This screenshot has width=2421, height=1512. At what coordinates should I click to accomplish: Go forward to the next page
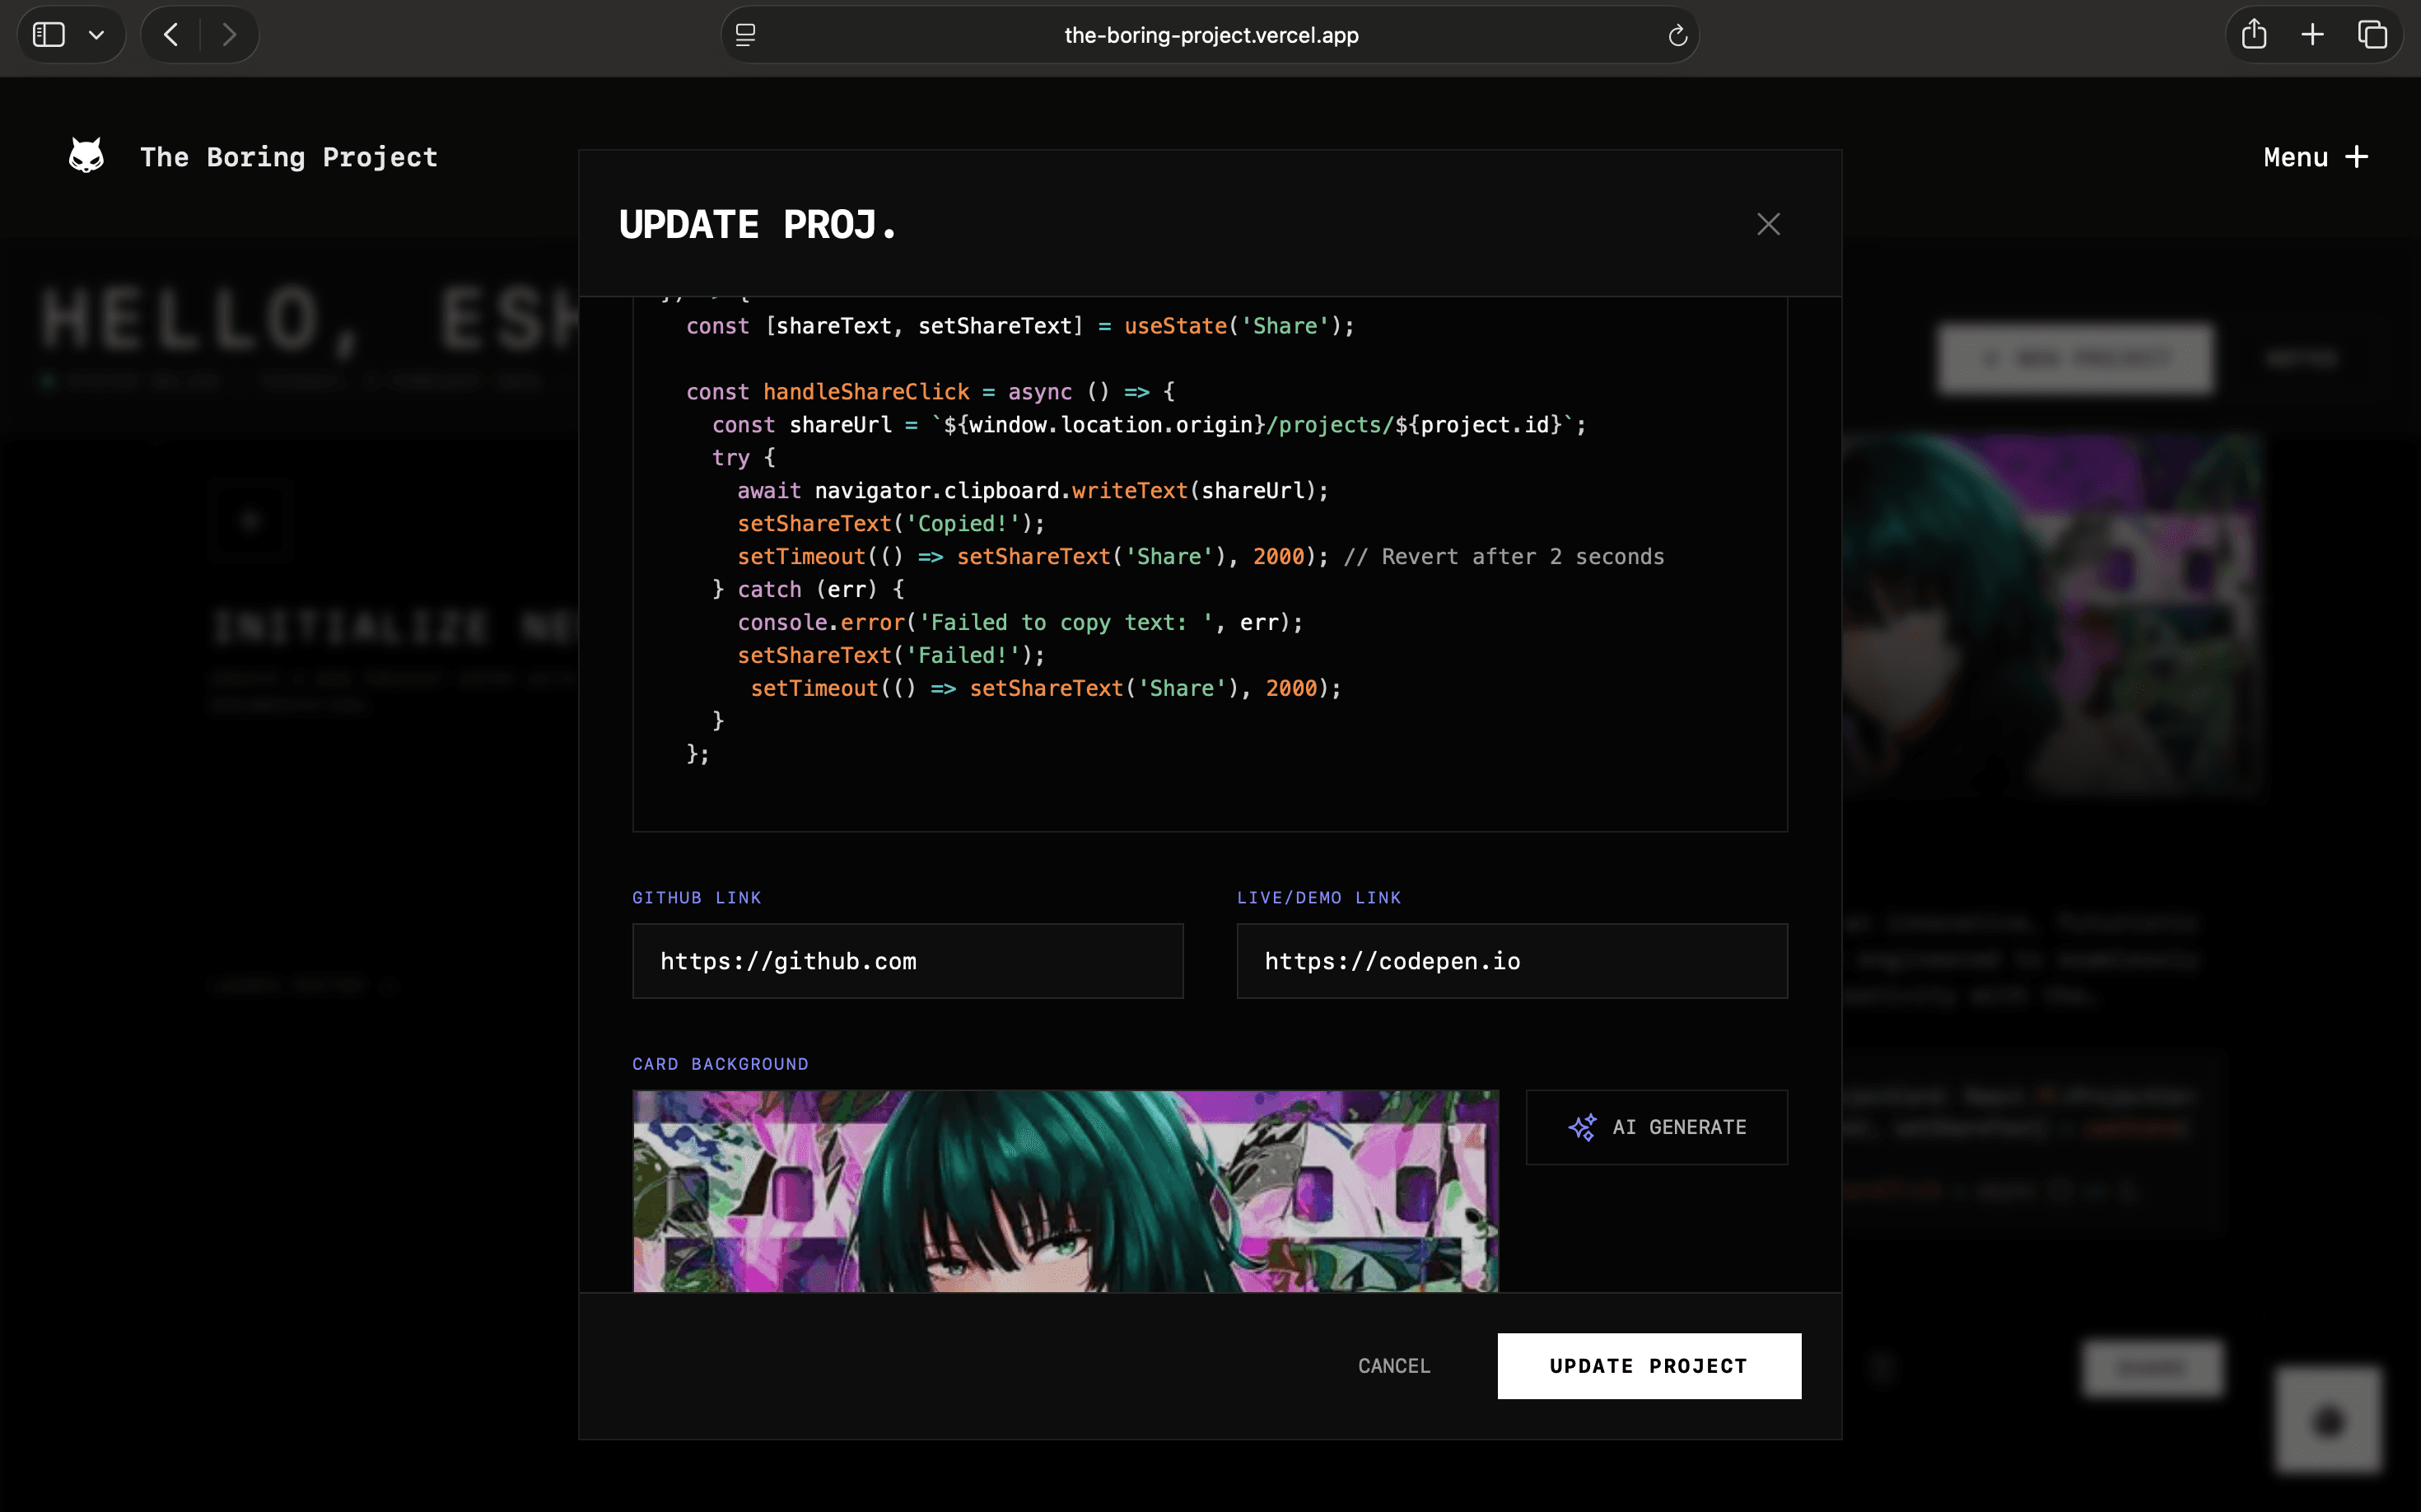[229, 35]
